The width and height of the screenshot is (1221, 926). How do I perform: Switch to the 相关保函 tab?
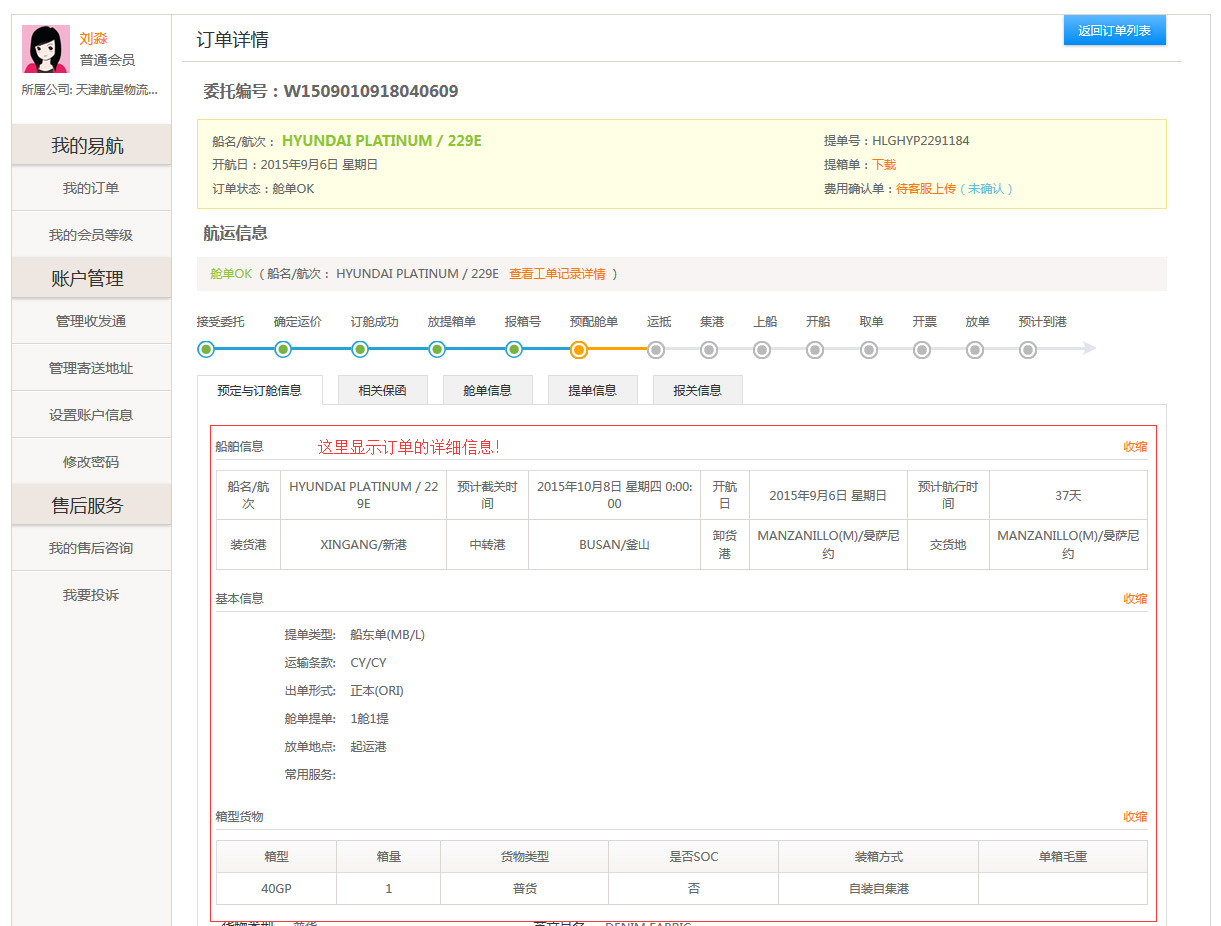tap(383, 390)
